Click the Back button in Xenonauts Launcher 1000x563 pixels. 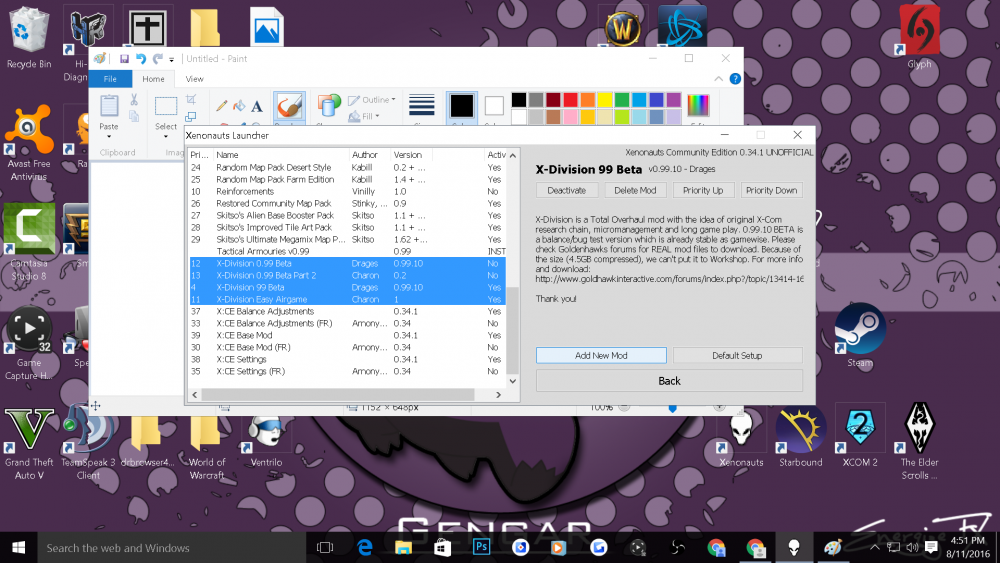(669, 381)
